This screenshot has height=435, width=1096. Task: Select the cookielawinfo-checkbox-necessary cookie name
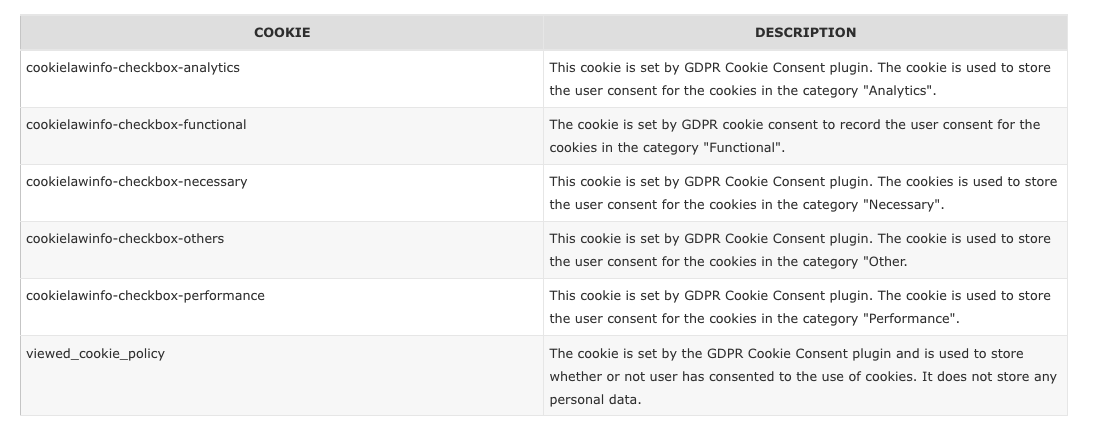tap(137, 182)
